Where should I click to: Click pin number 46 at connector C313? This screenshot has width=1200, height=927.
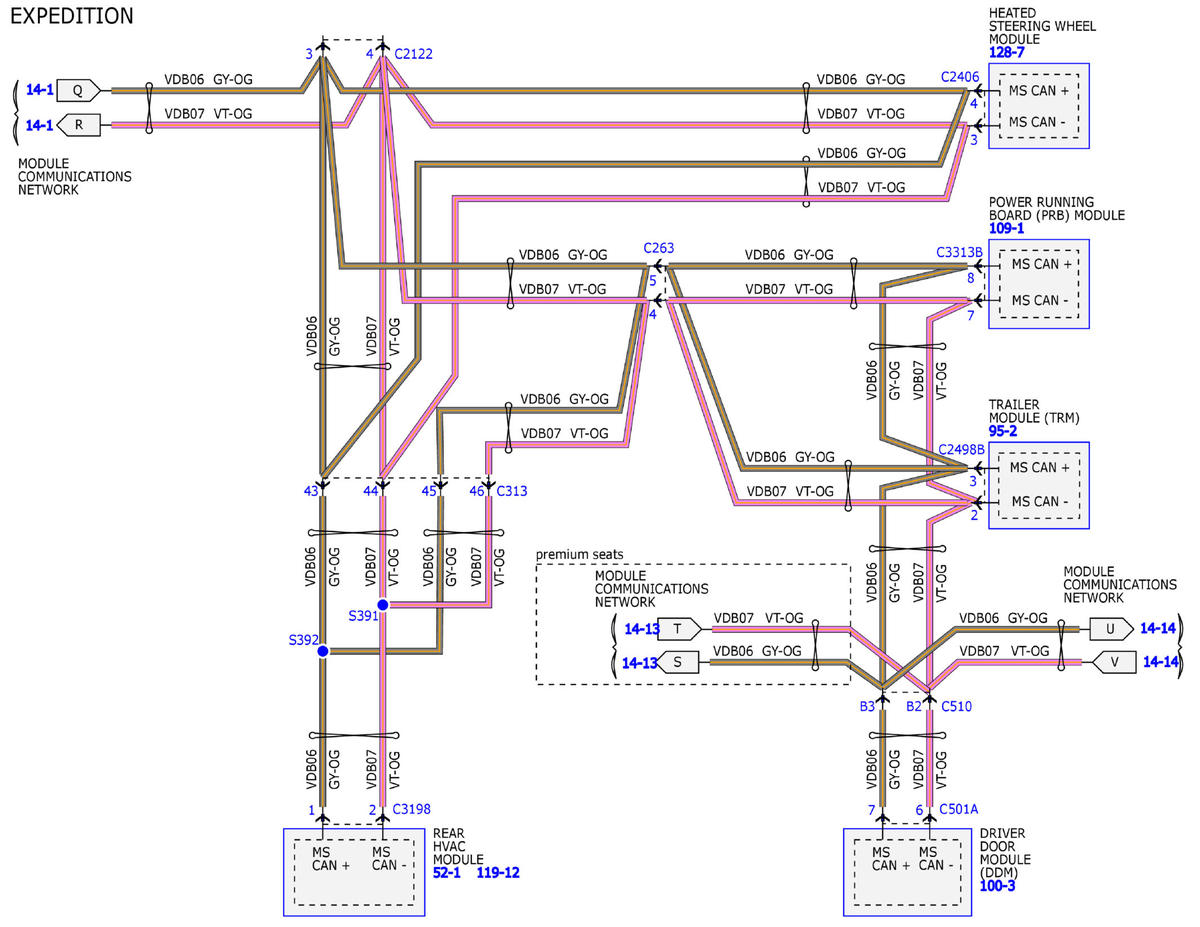point(478,491)
